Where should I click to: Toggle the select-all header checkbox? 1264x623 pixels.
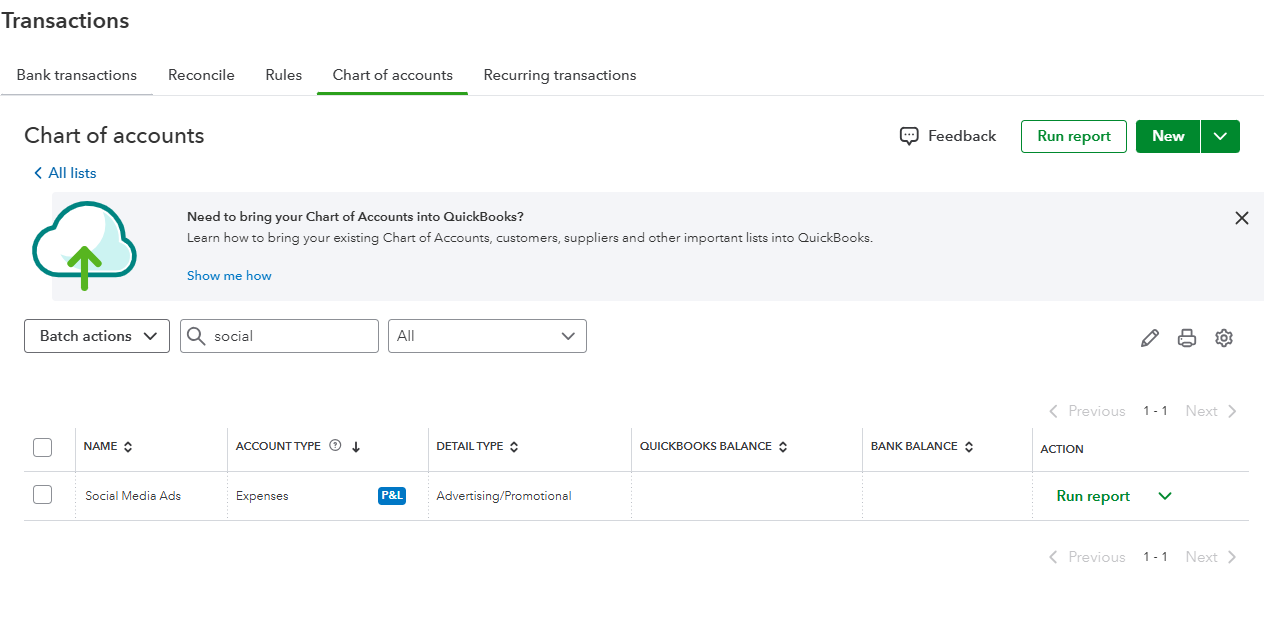point(42,447)
